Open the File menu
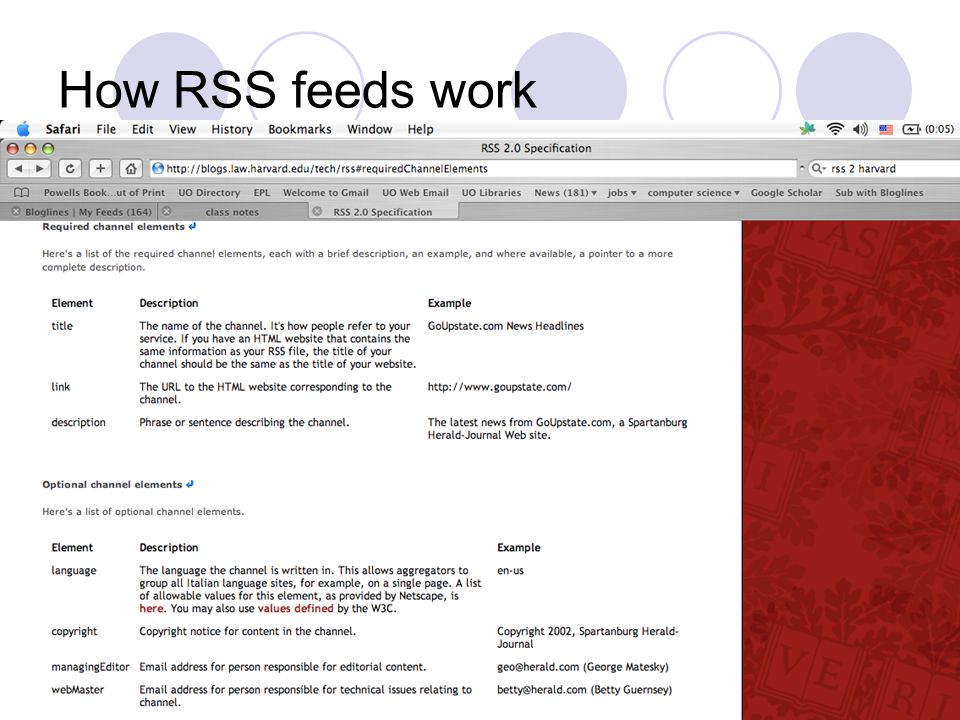 point(106,129)
